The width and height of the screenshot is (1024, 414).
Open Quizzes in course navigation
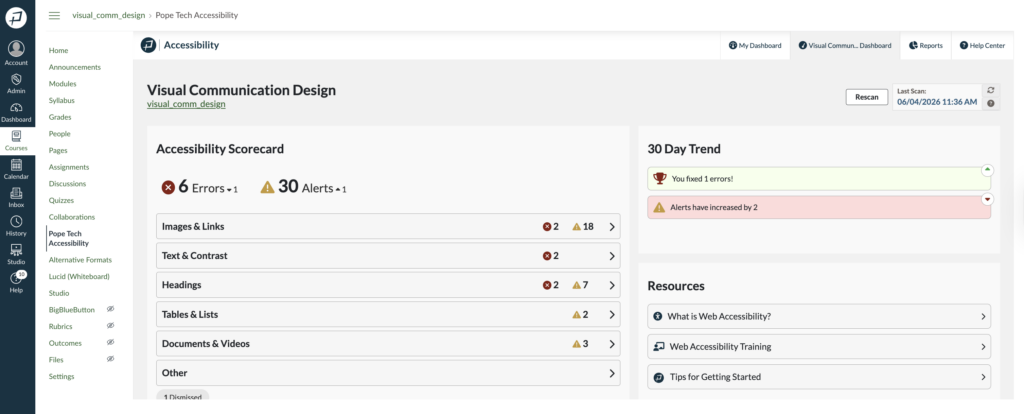[61, 200]
